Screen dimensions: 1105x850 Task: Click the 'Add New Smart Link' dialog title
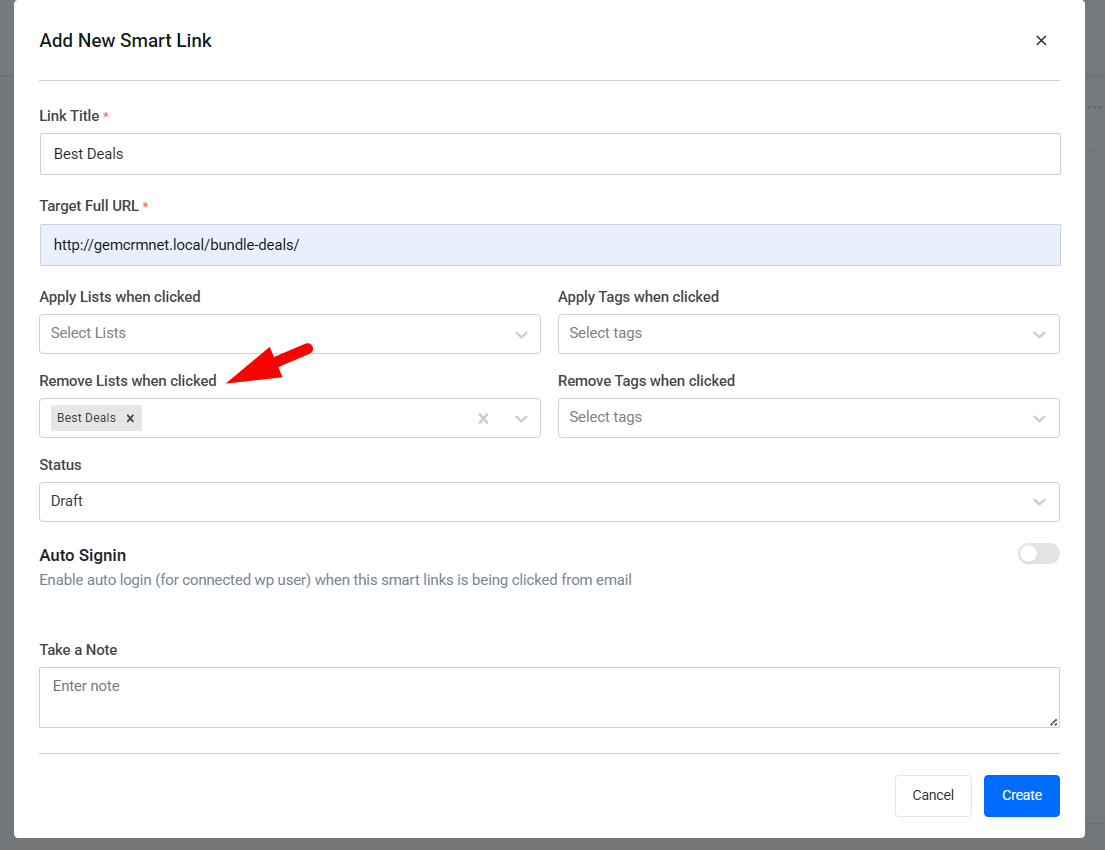click(x=125, y=41)
